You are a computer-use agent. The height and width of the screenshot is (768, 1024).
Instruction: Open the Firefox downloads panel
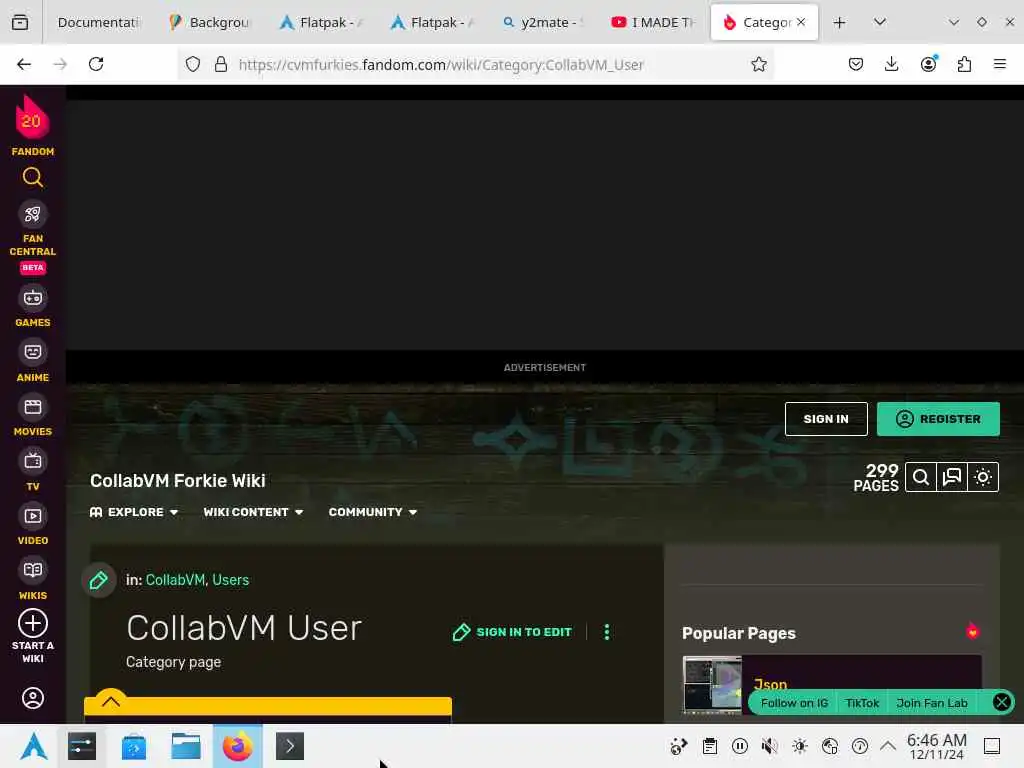coord(891,64)
